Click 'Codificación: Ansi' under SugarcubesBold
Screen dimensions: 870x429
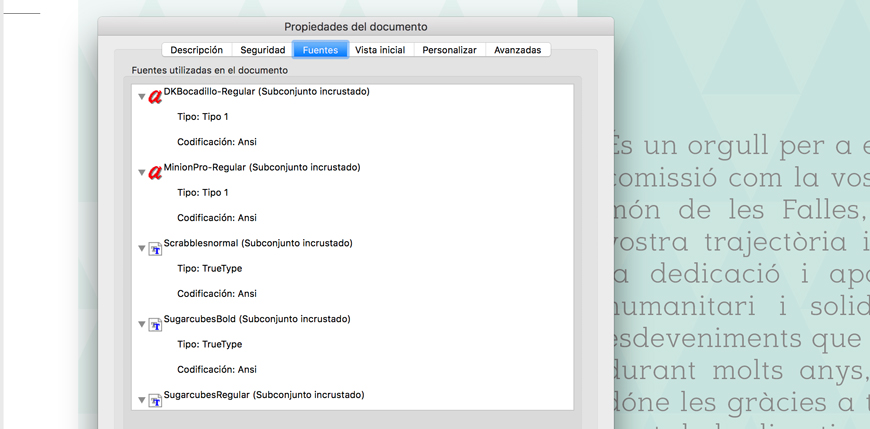[x=217, y=370]
